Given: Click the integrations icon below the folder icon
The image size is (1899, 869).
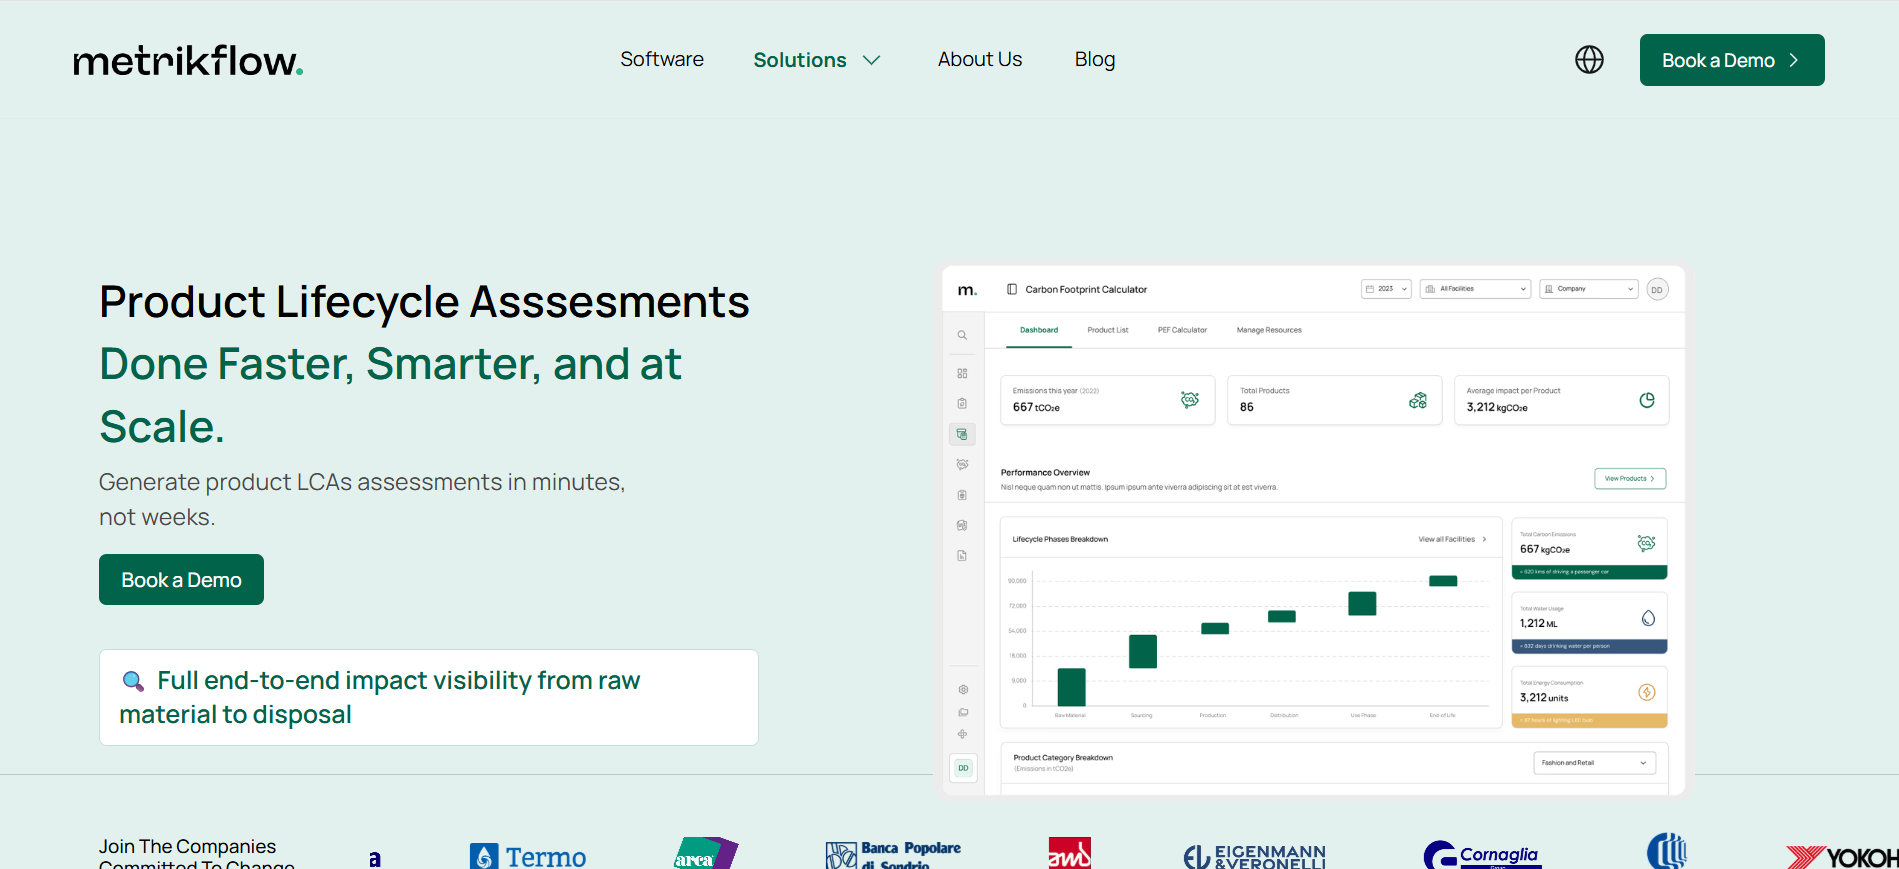Looking at the screenshot, I should coord(963,734).
